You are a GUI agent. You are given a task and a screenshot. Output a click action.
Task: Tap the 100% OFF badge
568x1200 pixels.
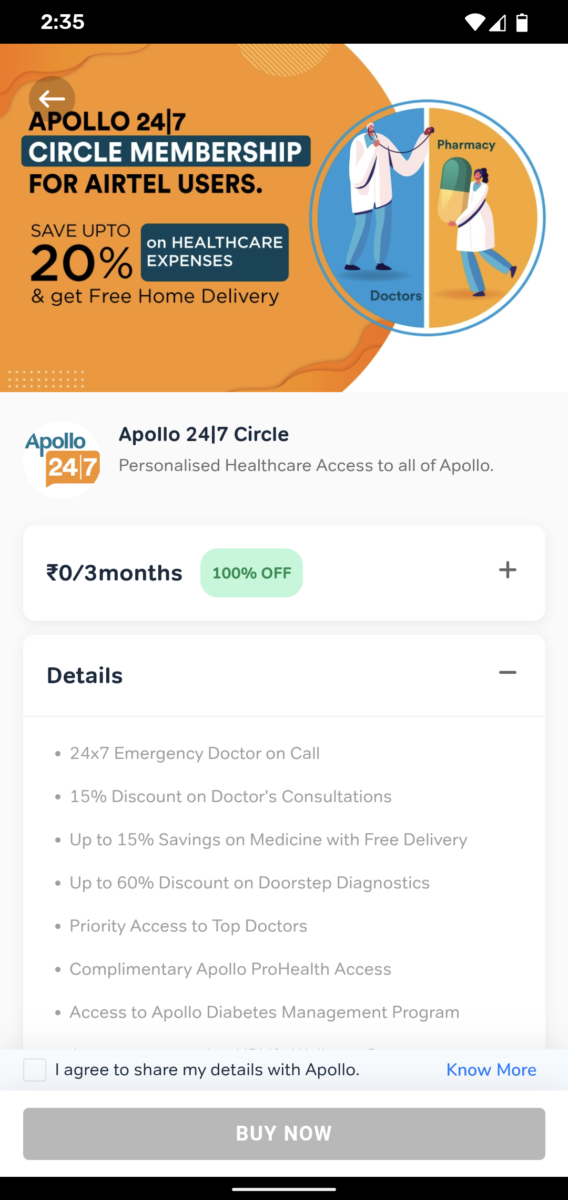click(x=251, y=573)
